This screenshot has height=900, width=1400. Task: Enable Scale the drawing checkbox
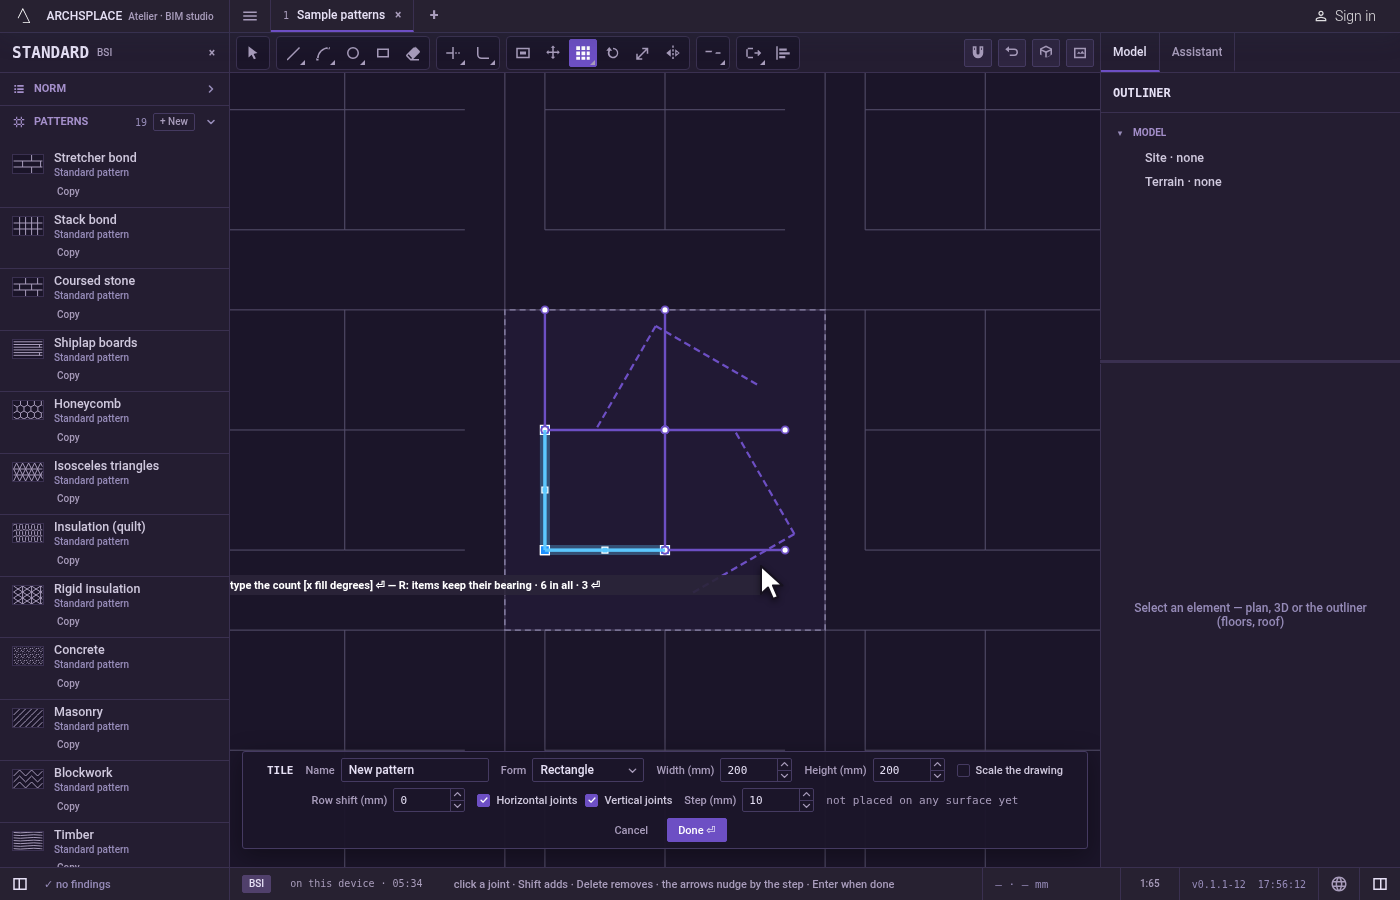click(x=964, y=770)
